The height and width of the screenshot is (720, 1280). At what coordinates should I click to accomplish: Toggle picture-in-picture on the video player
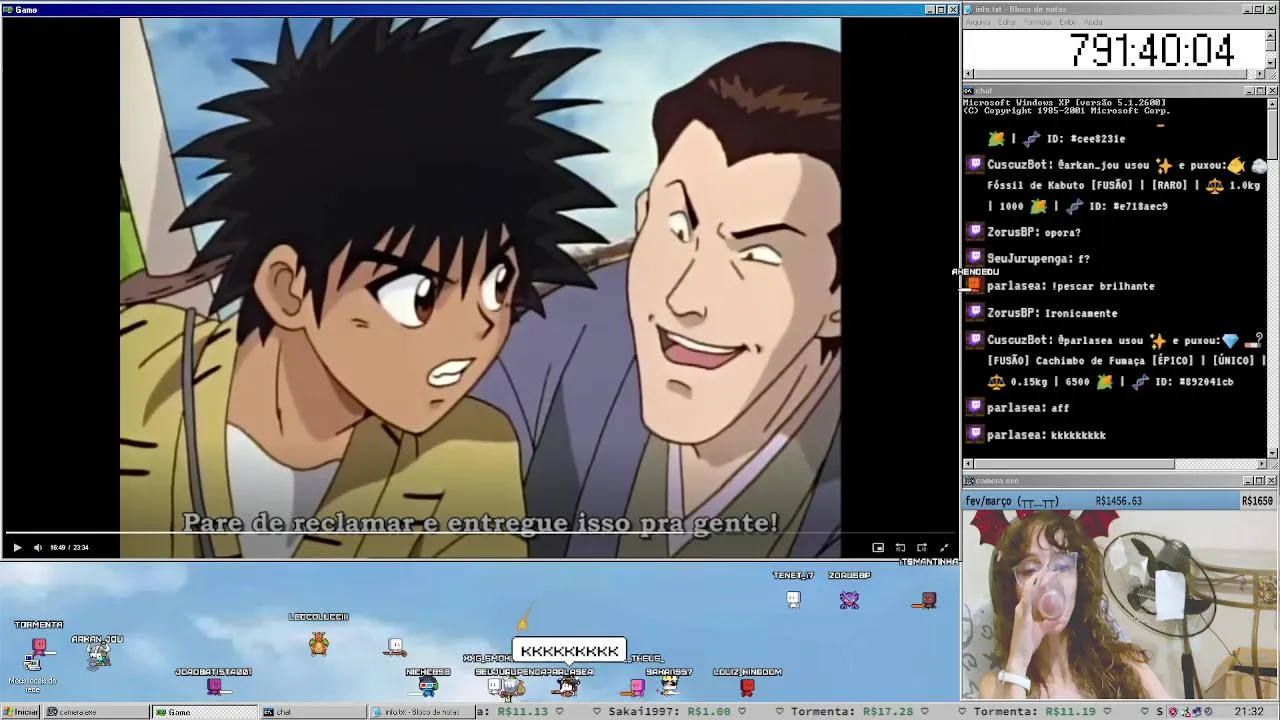click(x=878, y=547)
